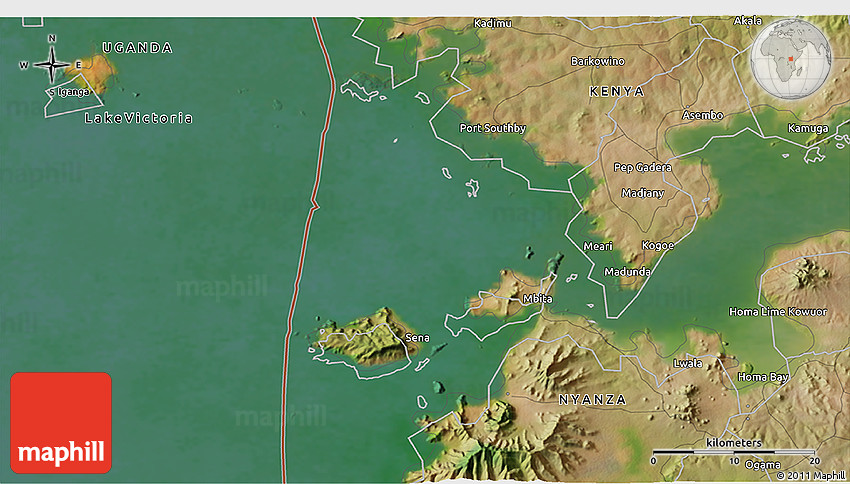The width and height of the screenshot is (850, 484).
Task: Select the Port Southby label
Action: click(x=492, y=128)
